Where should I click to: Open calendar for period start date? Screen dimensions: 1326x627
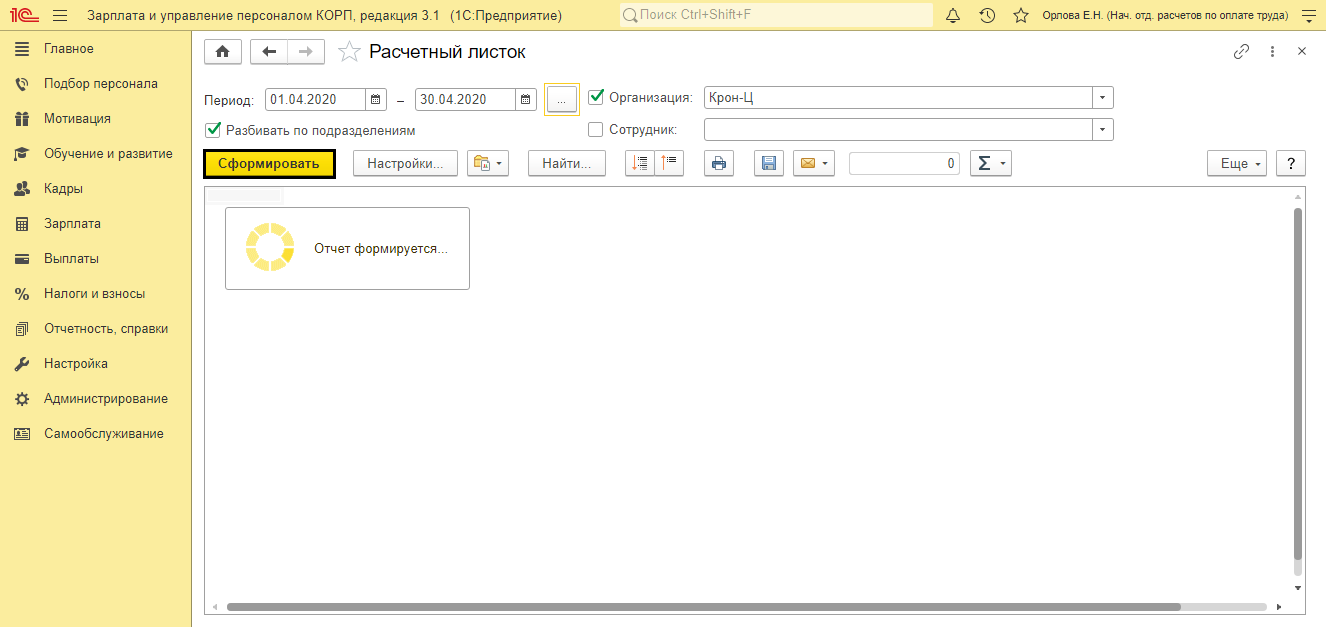pos(376,99)
